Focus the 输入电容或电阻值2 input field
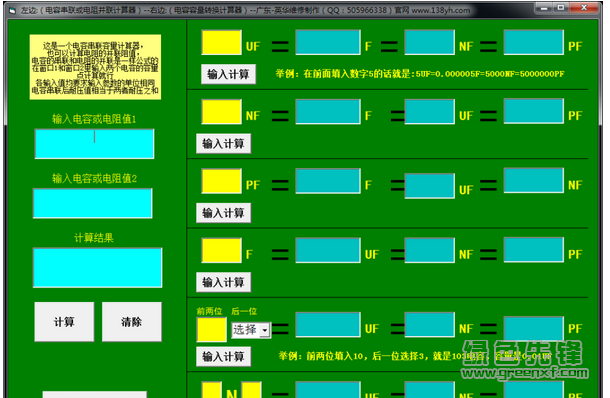 coord(93,203)
